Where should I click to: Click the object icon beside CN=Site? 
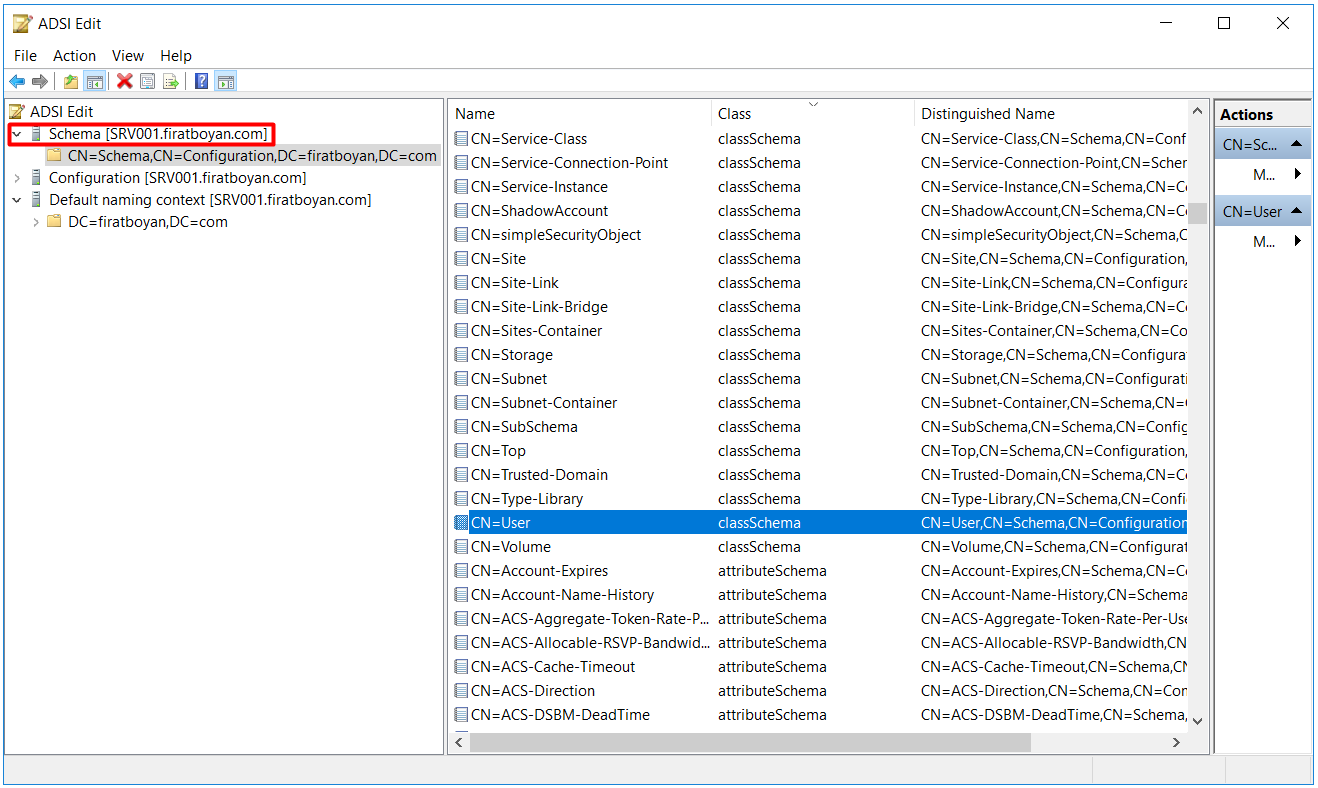[x=461, y=259]
